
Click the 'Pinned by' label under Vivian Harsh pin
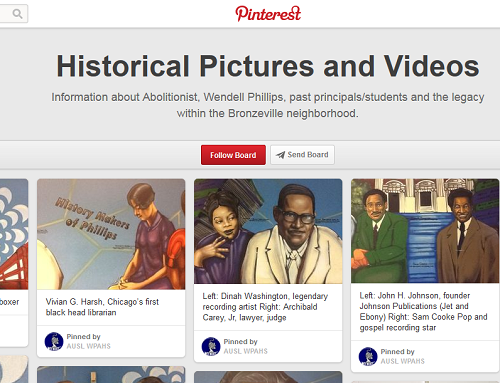tap(83, 337)
